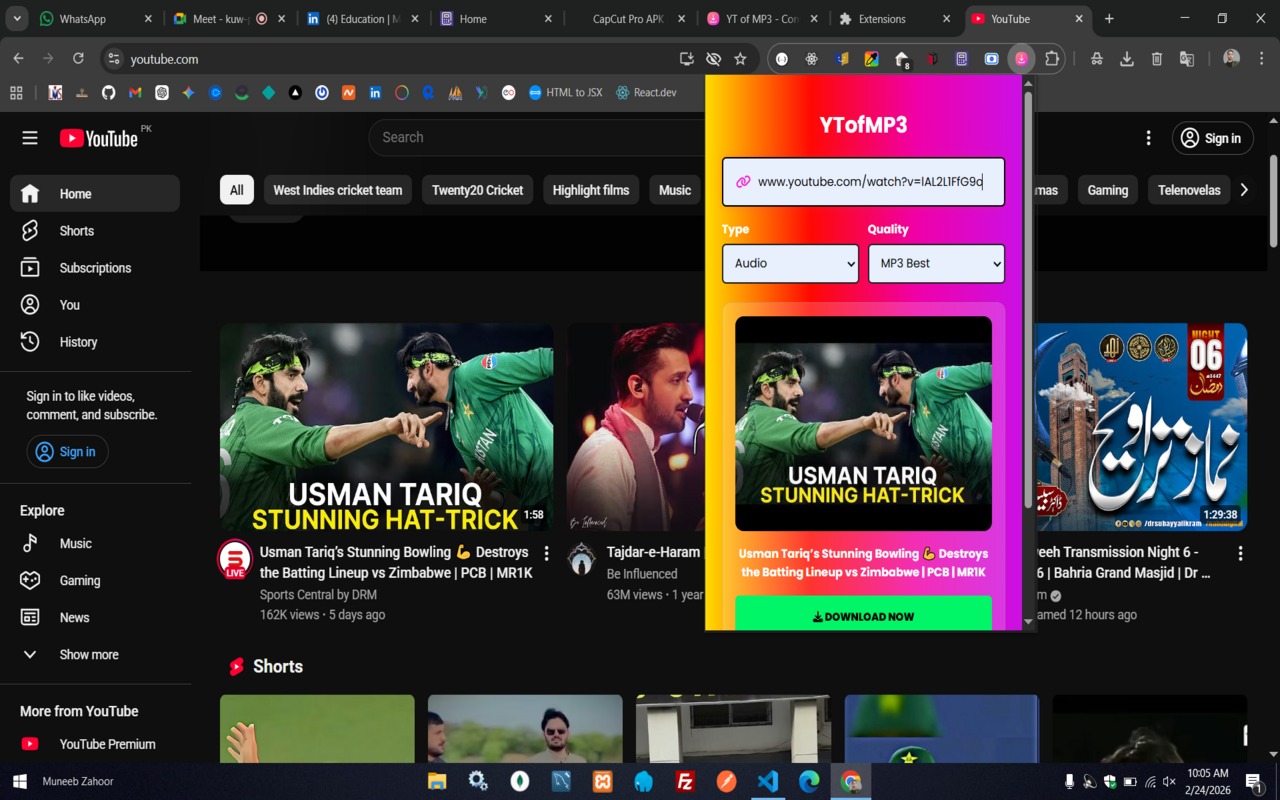Open the address bar site information icon
Image resolution: width=1280 pixels, height=800 pixels.
click(114, 59)
